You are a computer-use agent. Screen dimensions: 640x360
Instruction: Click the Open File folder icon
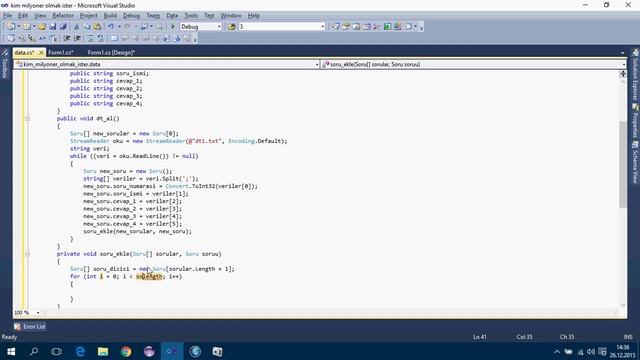pyautogui.click(x=42, y=27)
